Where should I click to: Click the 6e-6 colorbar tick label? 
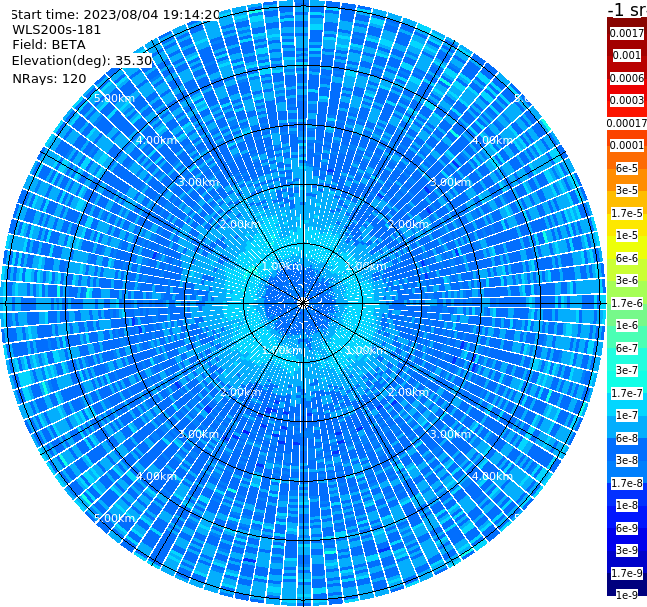(x=627, y=258)
